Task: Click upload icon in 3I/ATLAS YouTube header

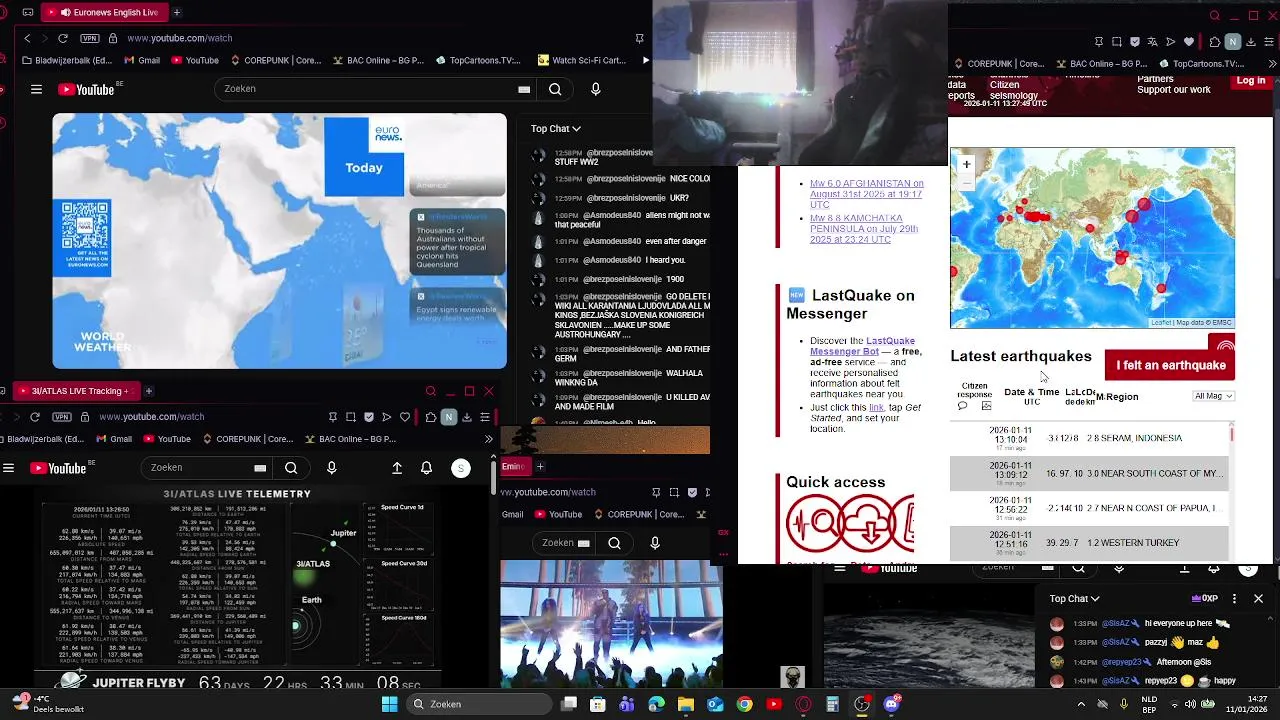Action: click(397, 468)
